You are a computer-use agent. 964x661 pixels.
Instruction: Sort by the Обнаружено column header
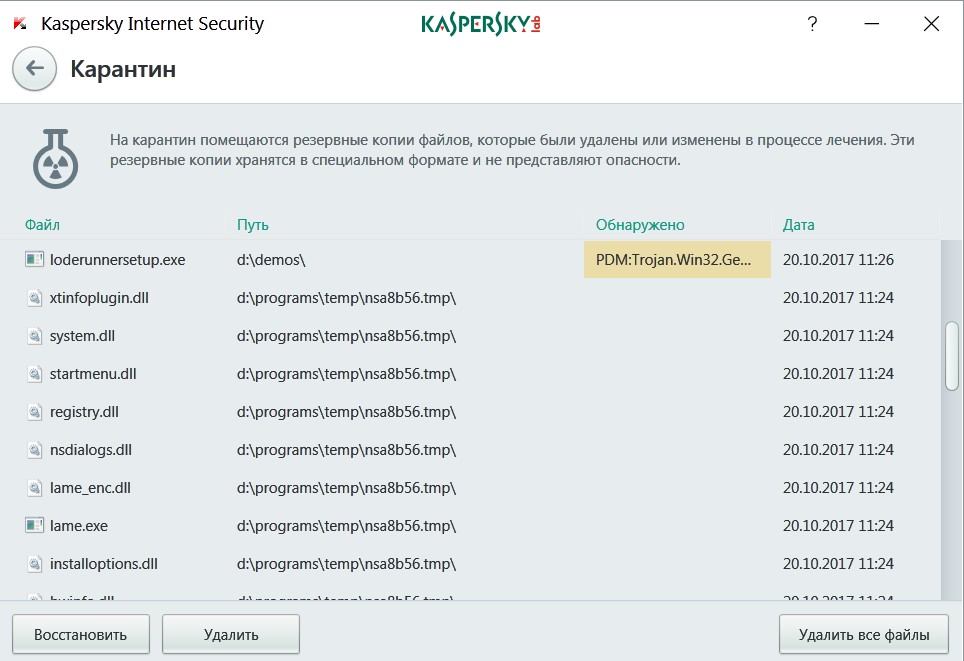point(640,225)
